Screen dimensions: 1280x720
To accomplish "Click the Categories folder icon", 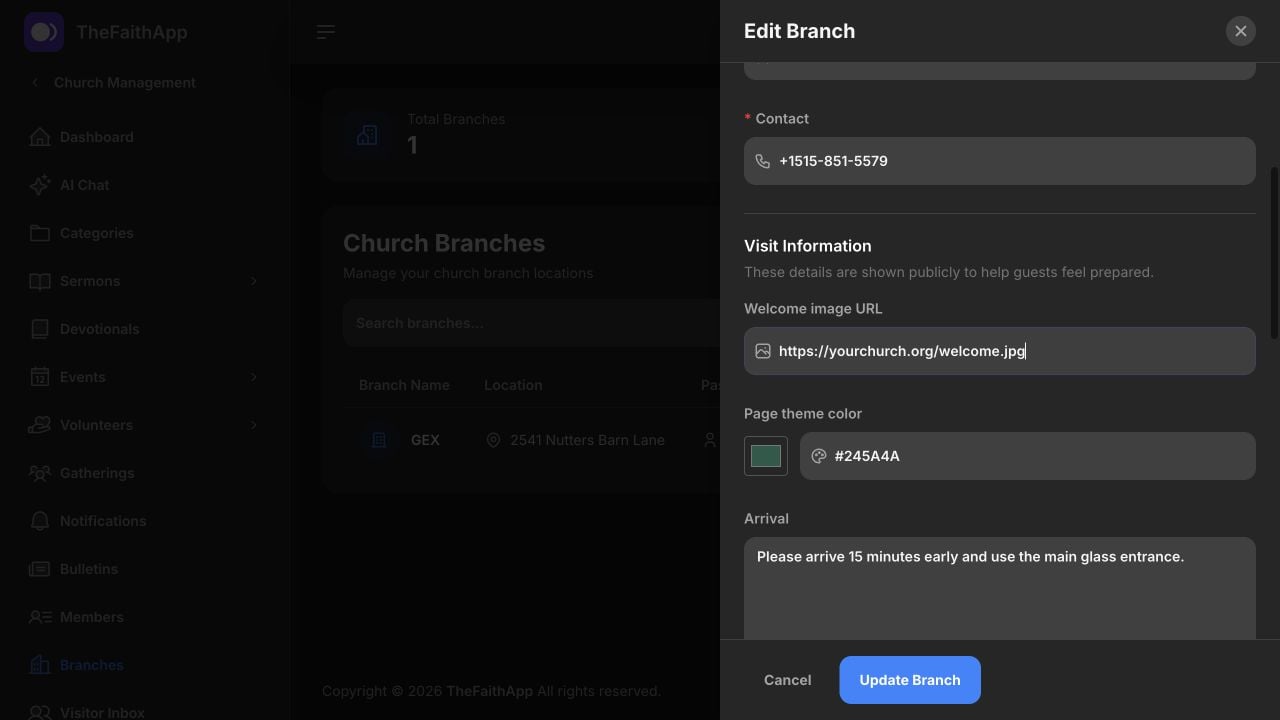I will tap(40, 233).
